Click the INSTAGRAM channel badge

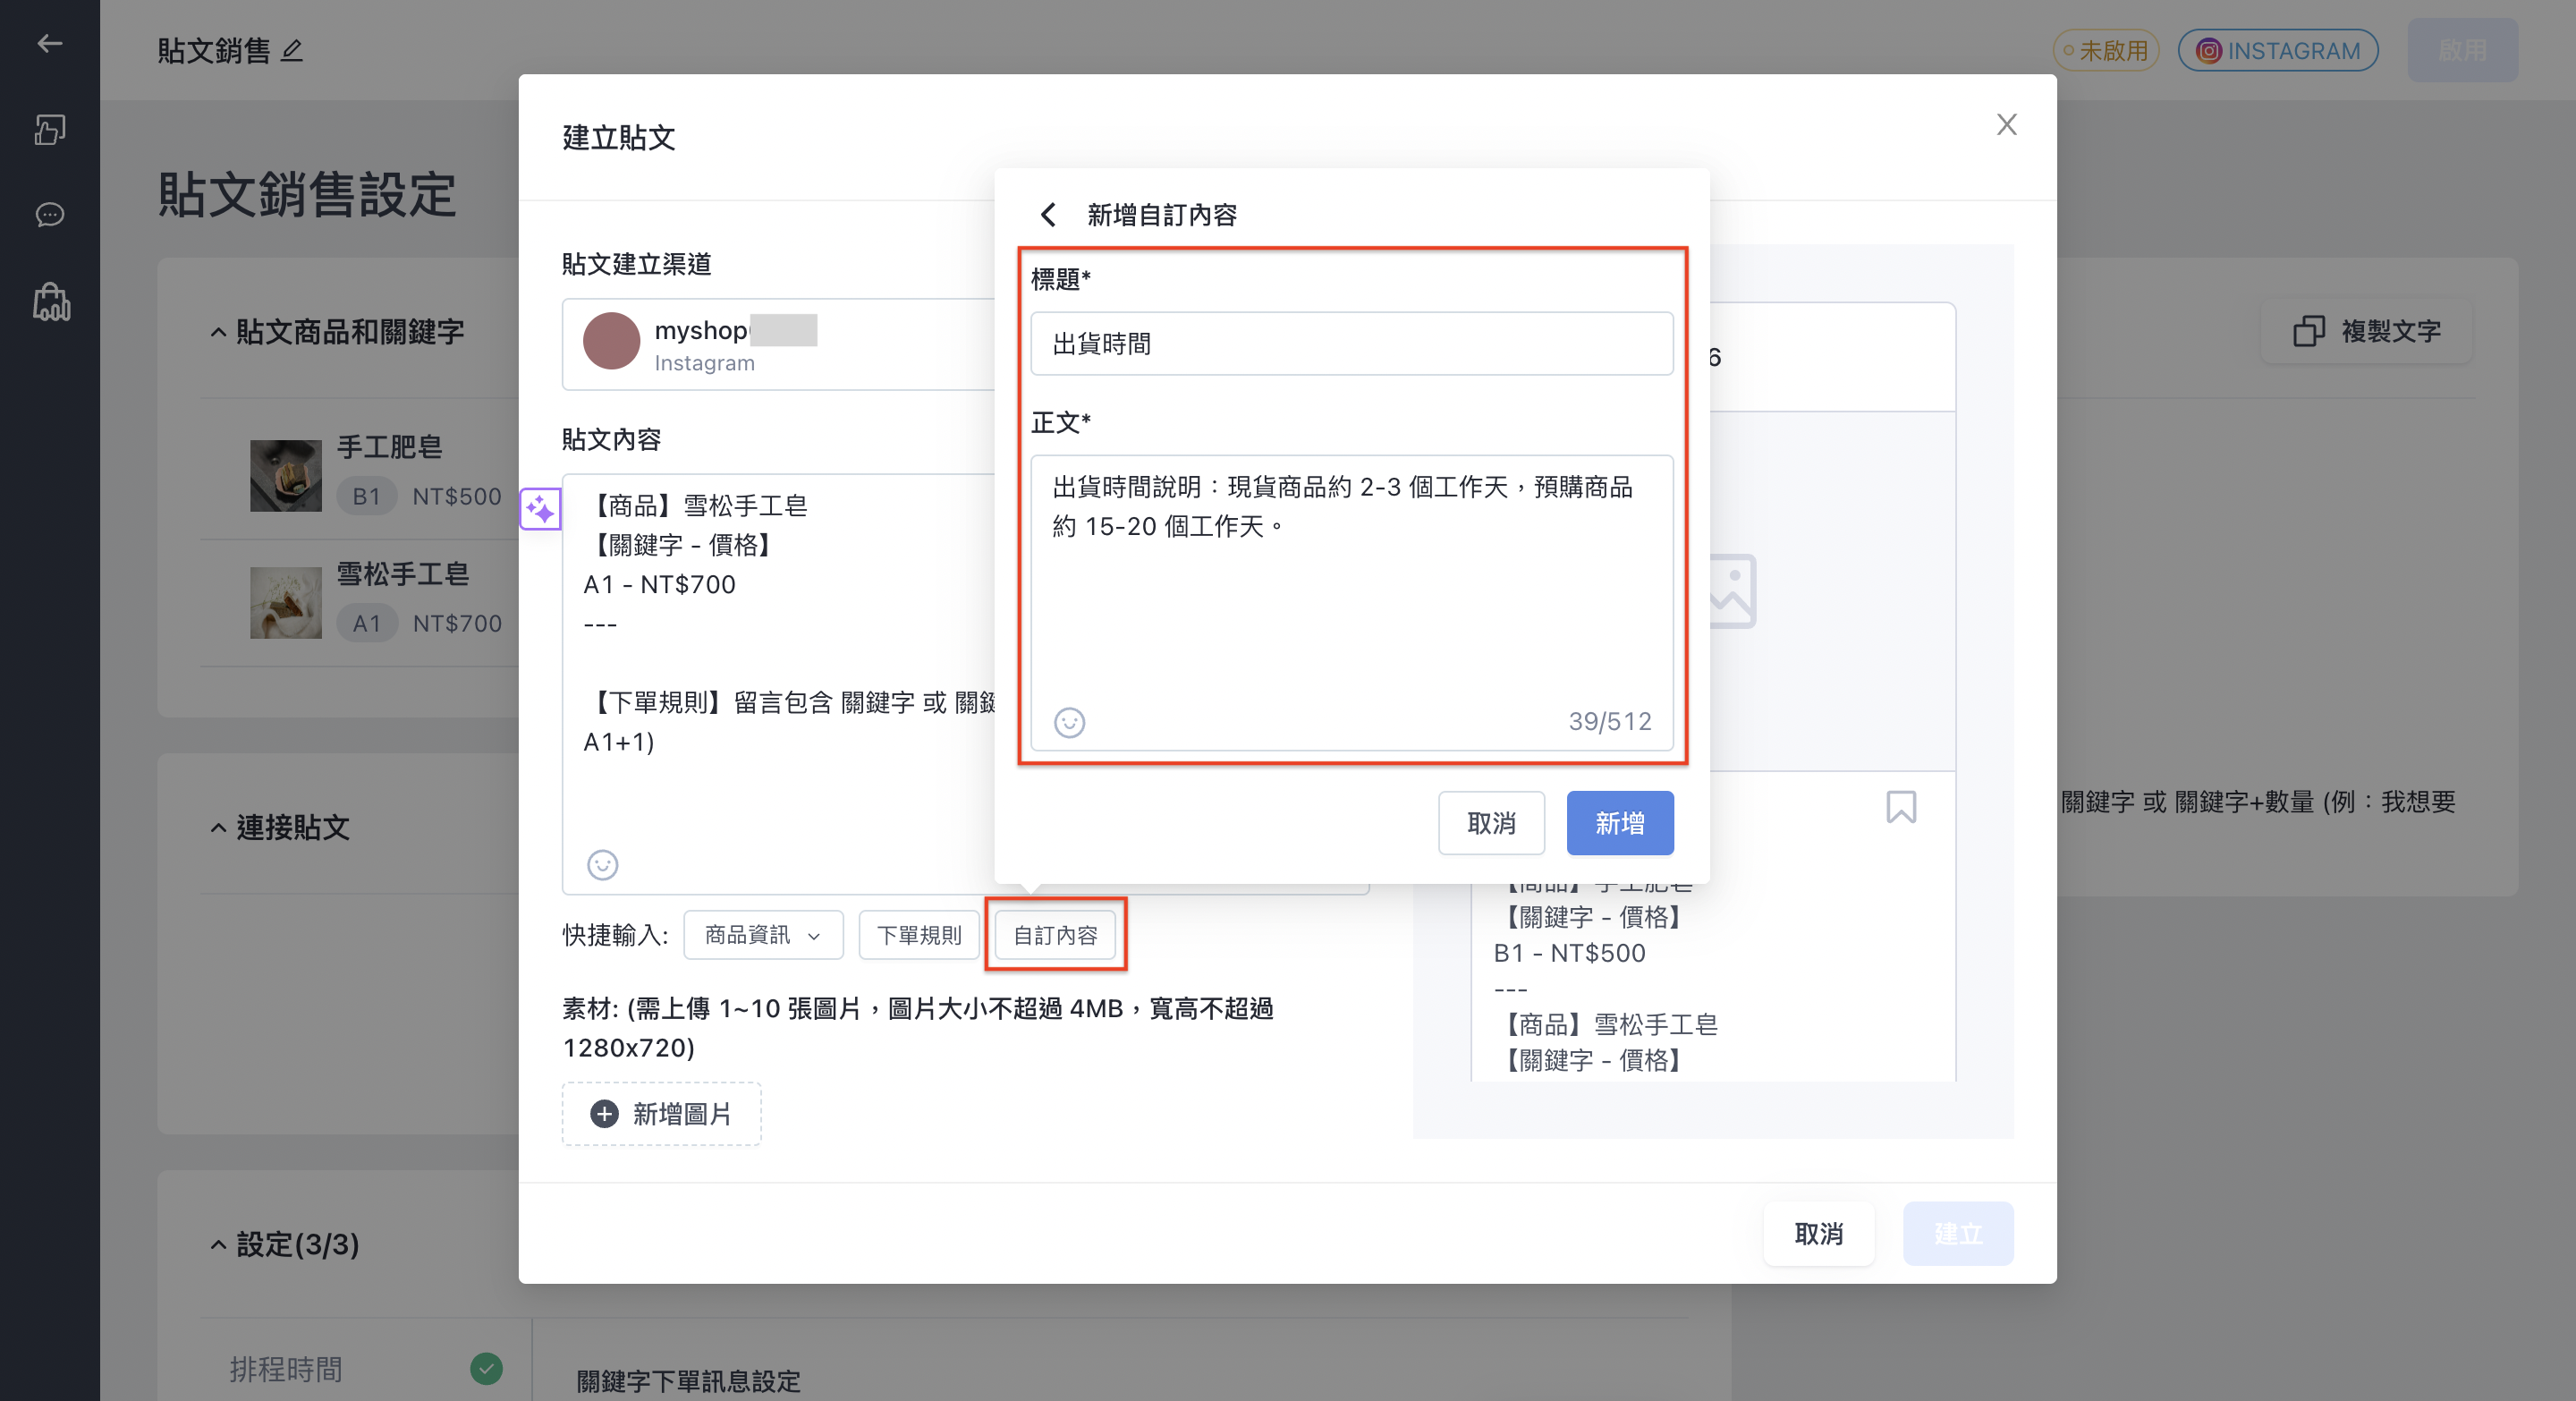2277,50
